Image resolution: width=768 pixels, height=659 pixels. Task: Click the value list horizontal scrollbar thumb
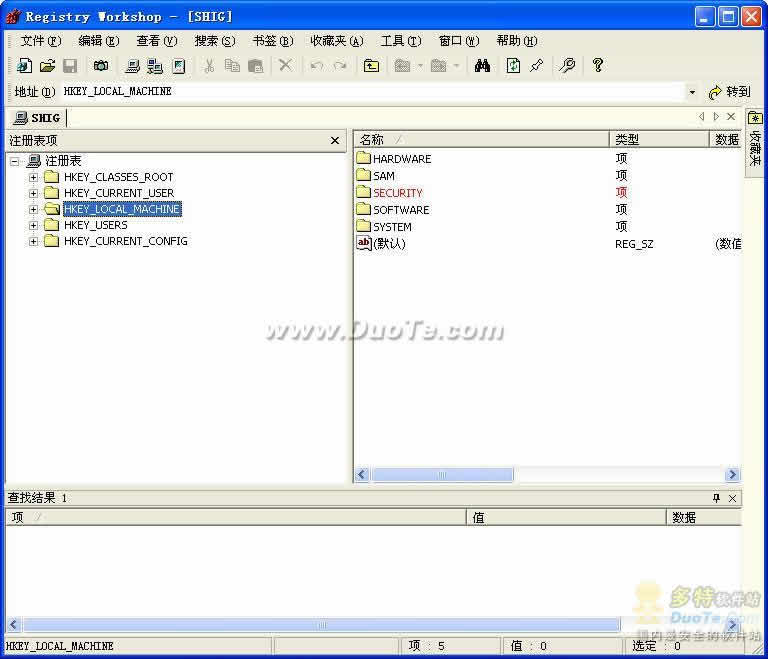[442, 474]
